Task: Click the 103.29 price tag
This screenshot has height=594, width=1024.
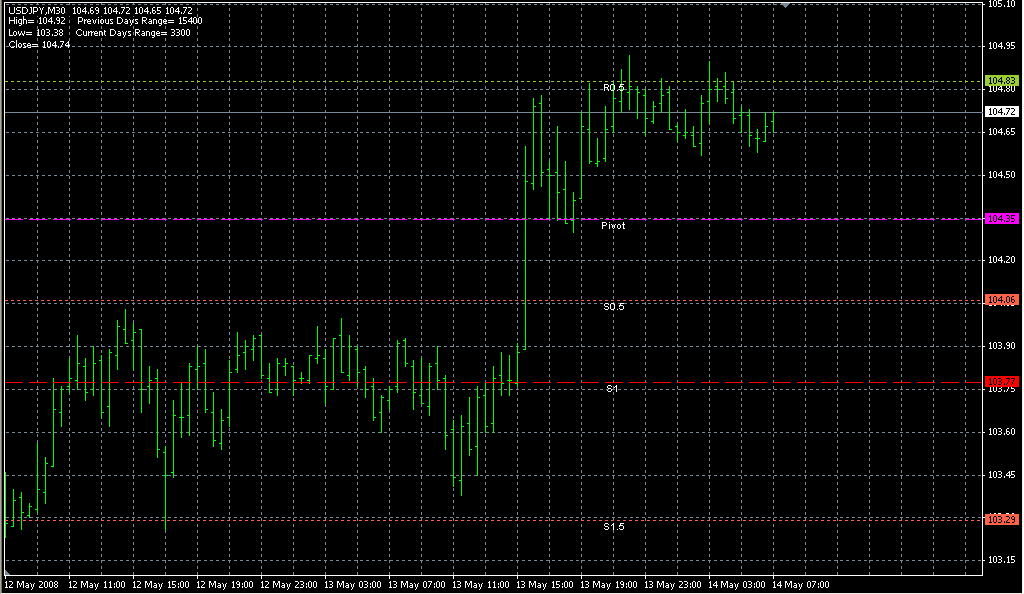Action: [x=1001, y=519]
